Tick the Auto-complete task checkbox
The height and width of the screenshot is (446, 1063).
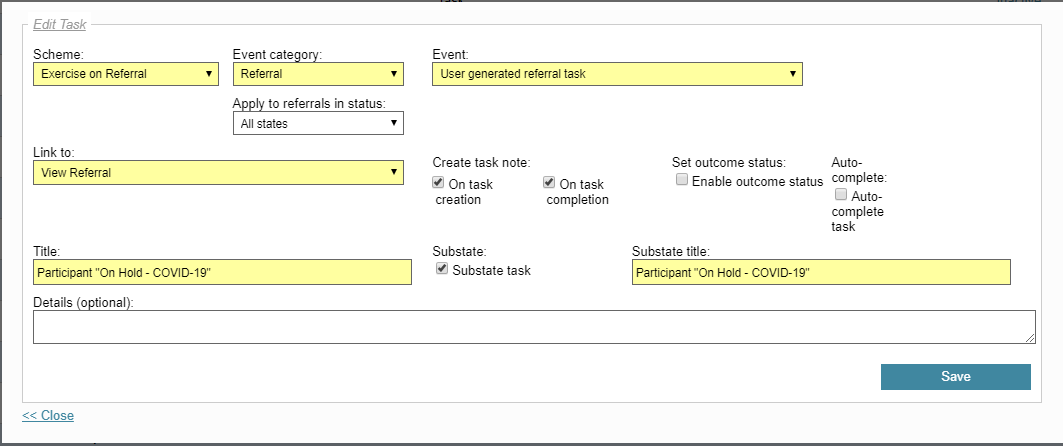(x=841, y=195)
